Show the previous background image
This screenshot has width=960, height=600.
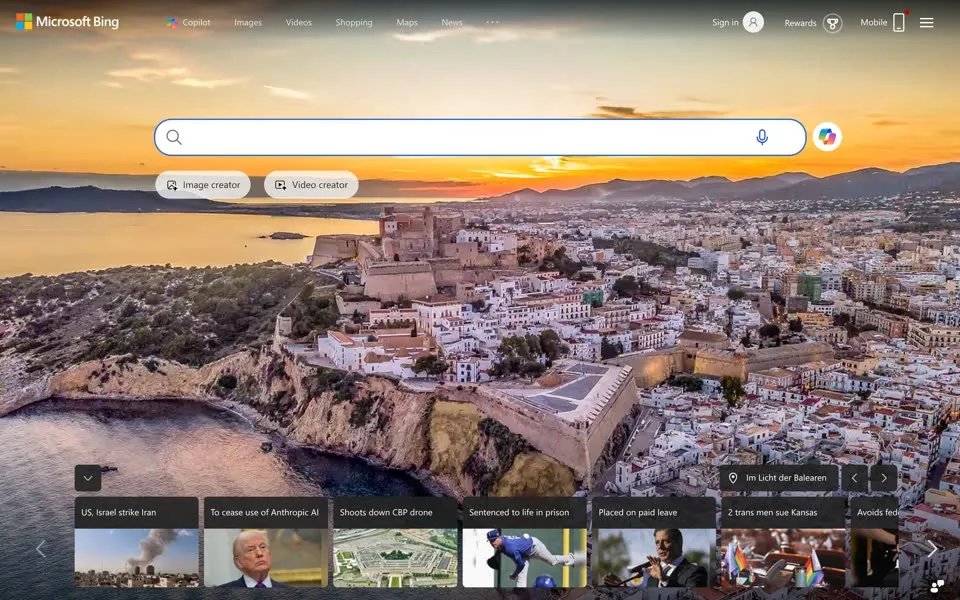tap(855, 478)
